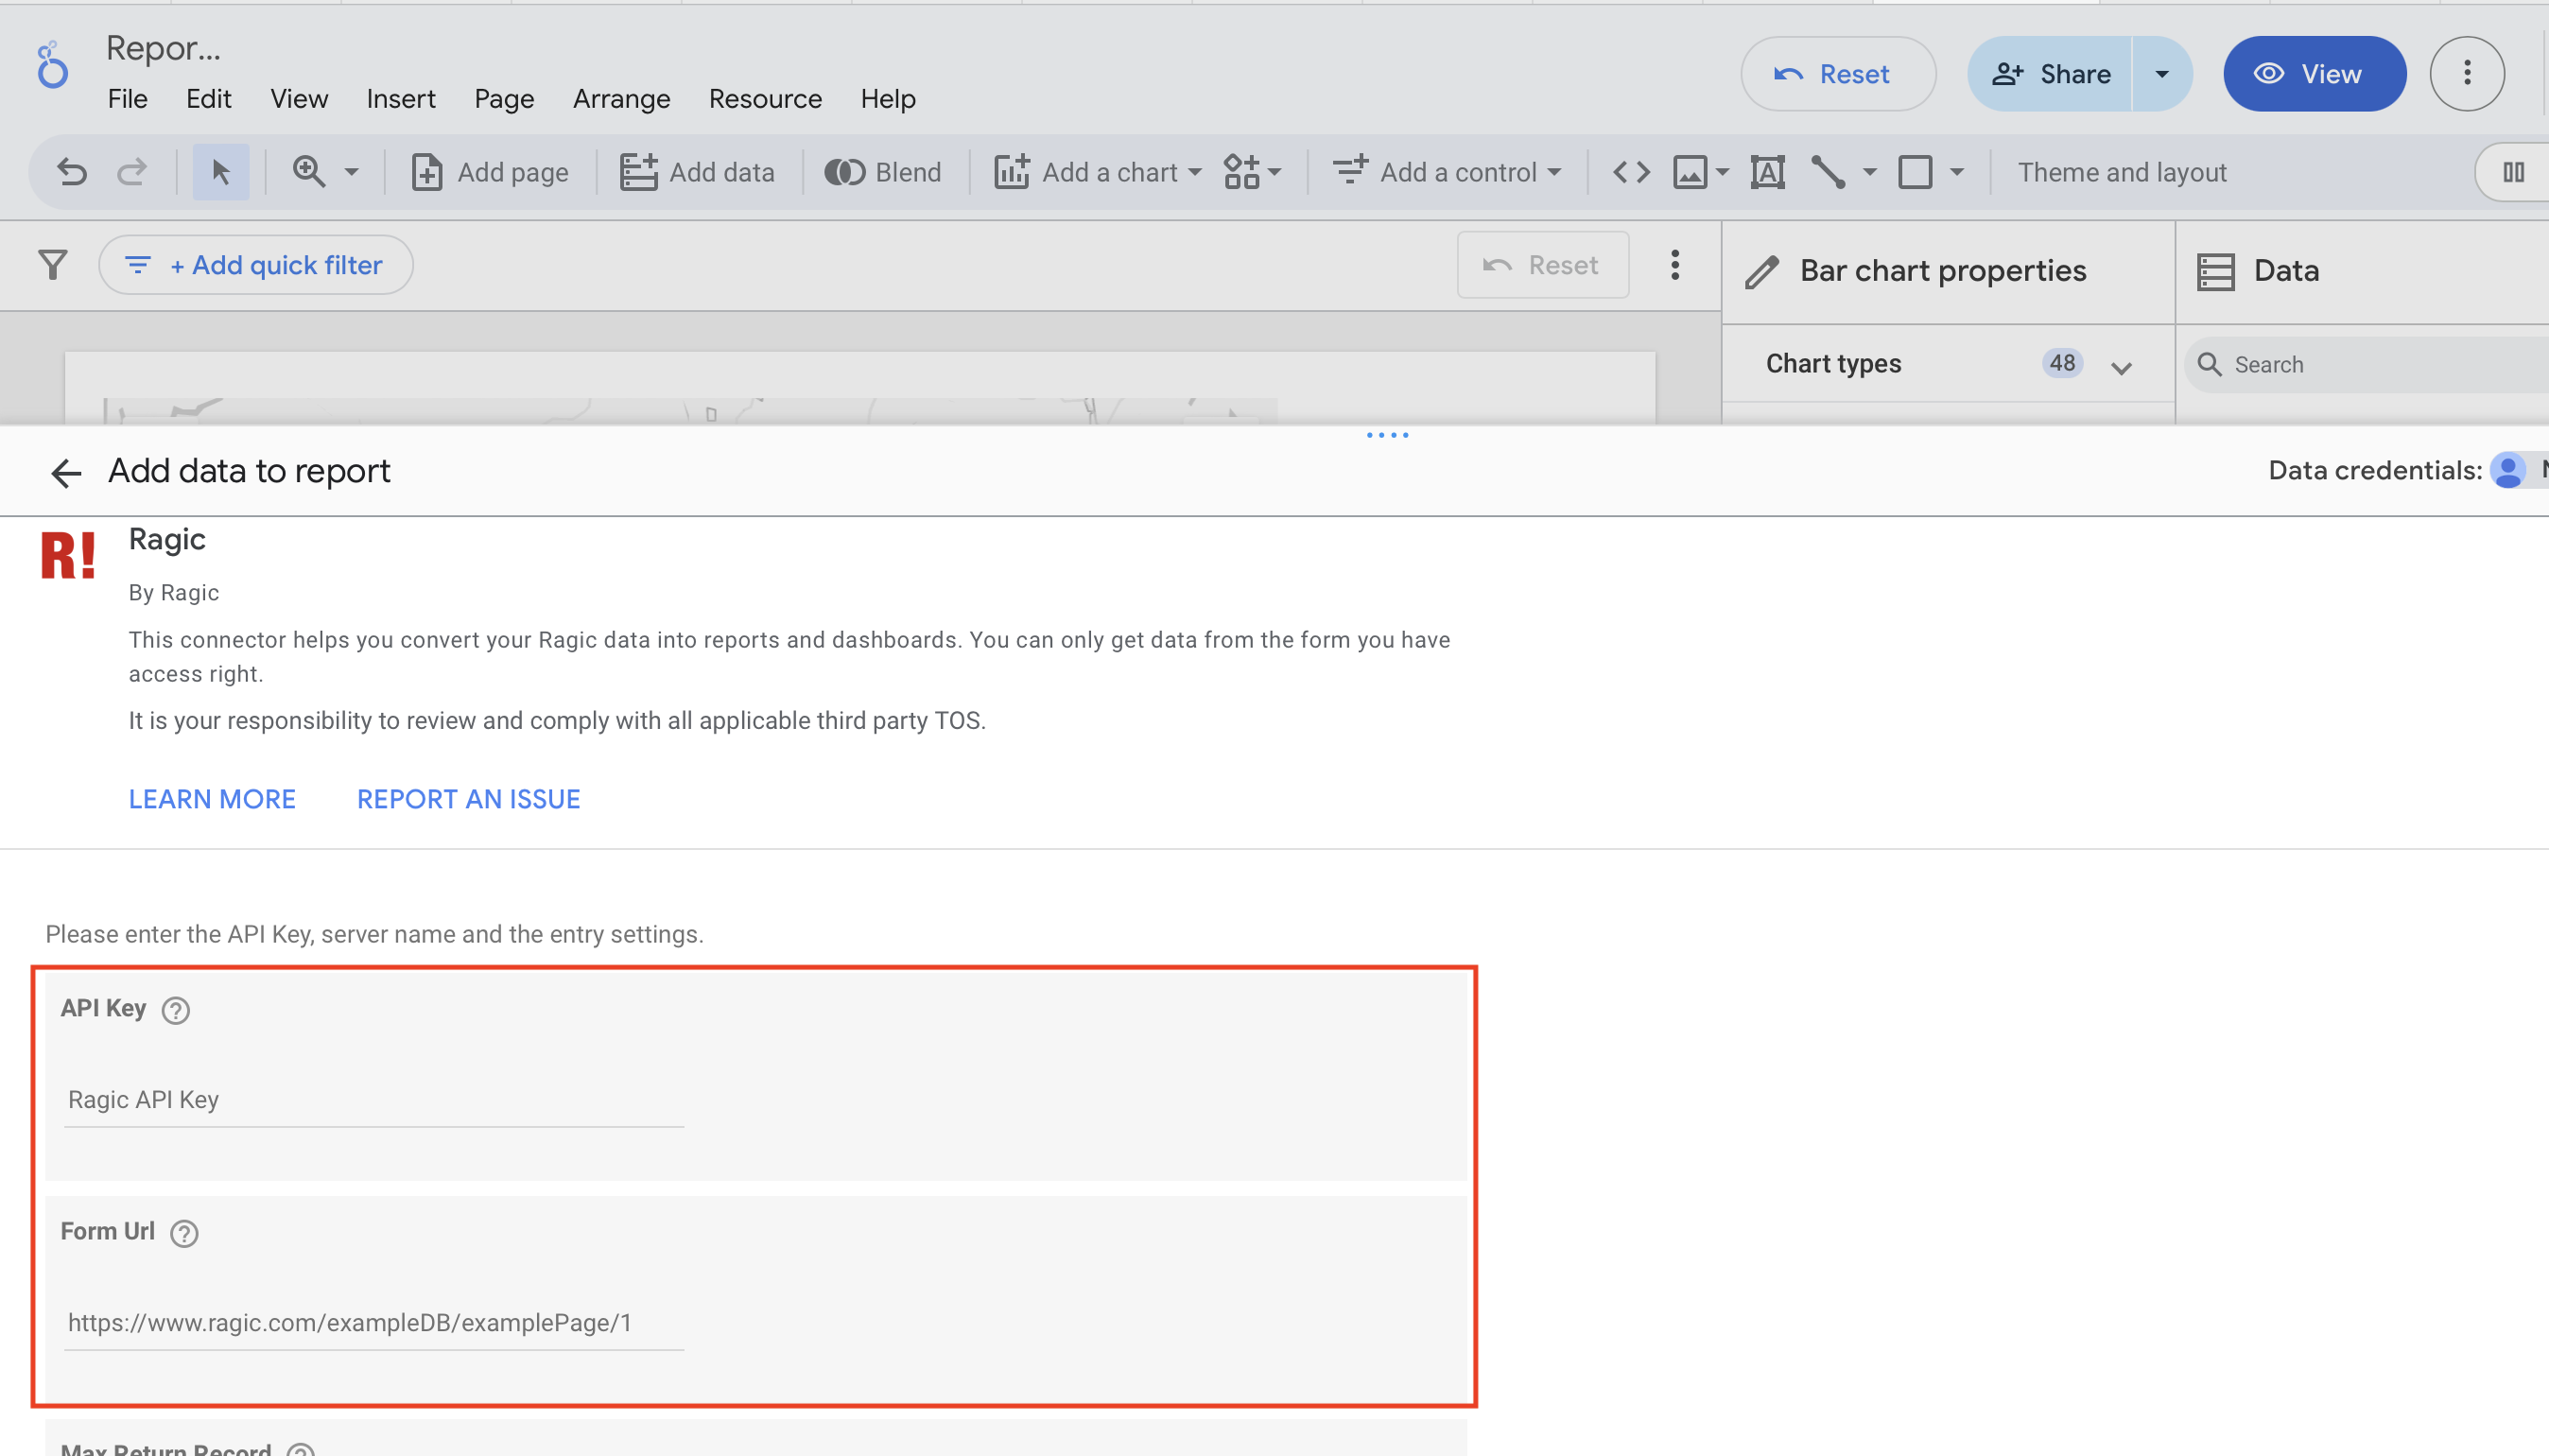
Task: Click the insert image icon
Action: pos(1690,172)
